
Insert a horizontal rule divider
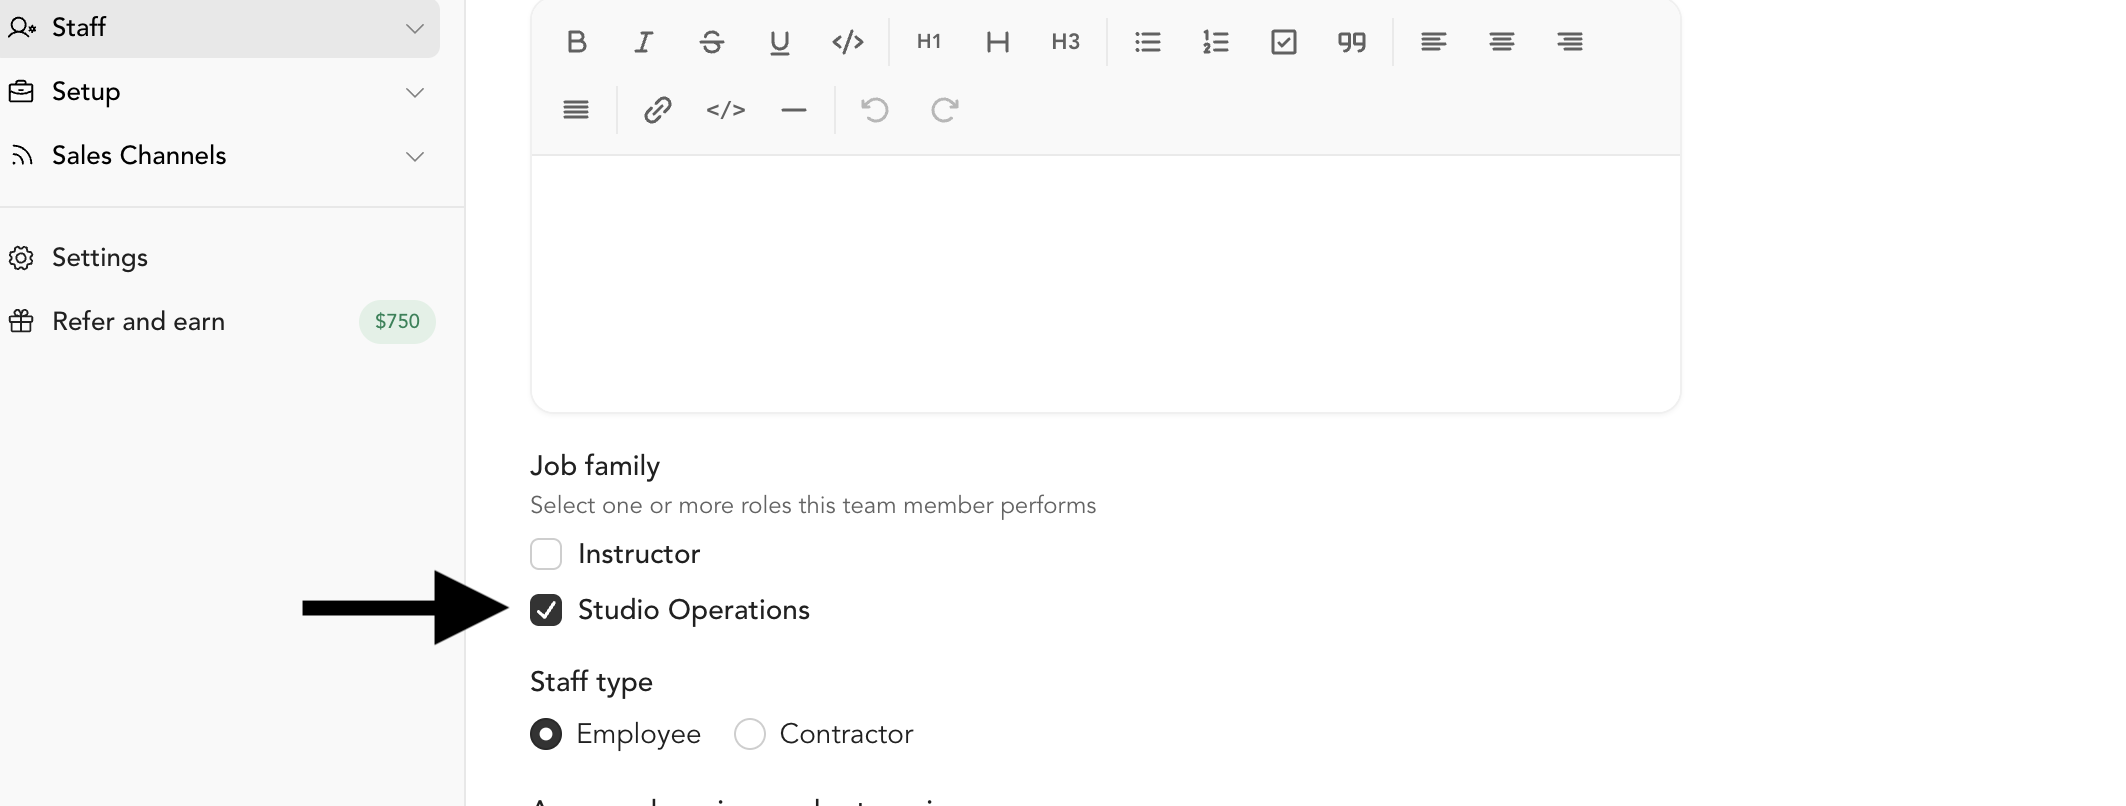click(x=794, y=109)
